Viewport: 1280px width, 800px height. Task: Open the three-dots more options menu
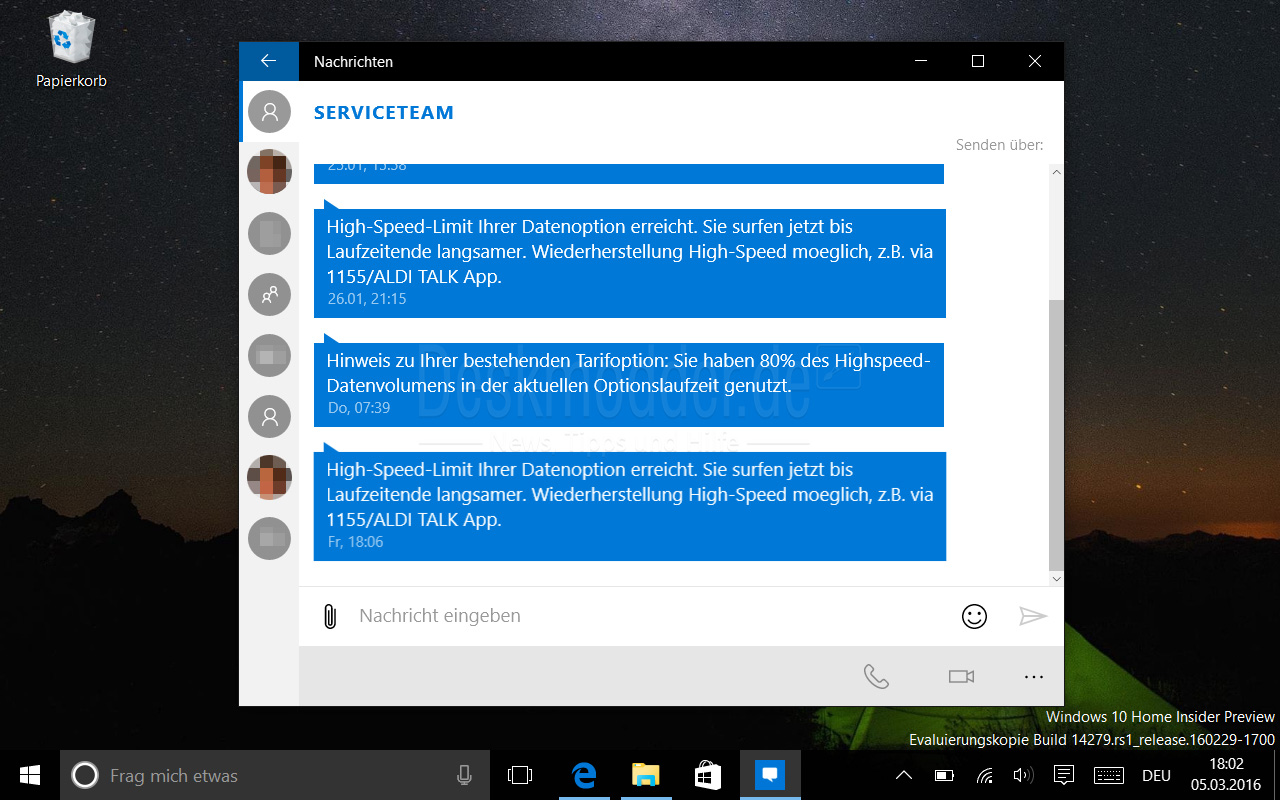[x=1034, y=677]
